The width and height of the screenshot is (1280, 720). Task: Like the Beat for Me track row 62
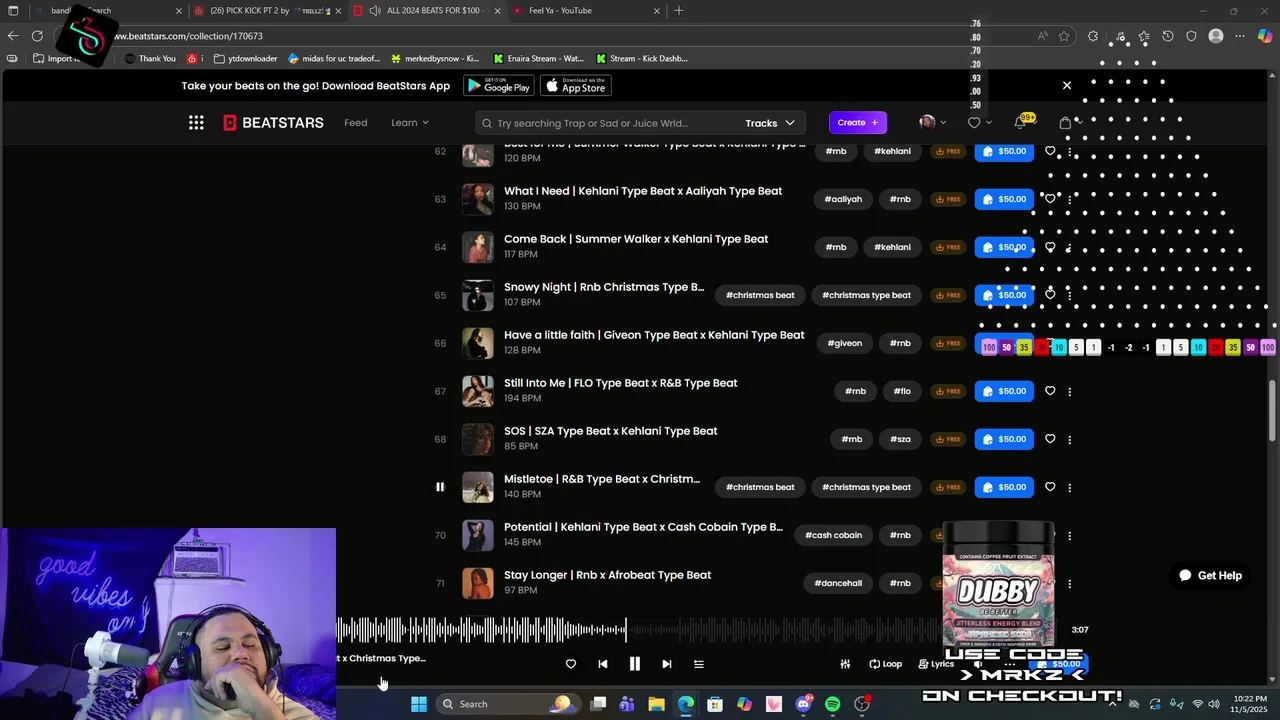click(1050, 151)
